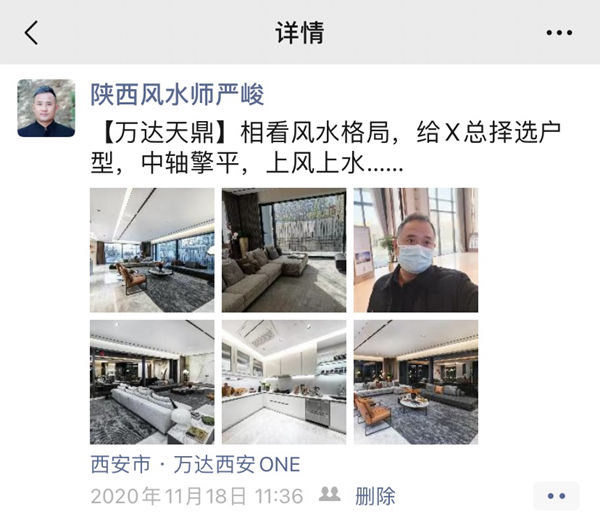Tap second line of post text 中轴擎平
Screen dimensions: 600x525
click(190, 163)
